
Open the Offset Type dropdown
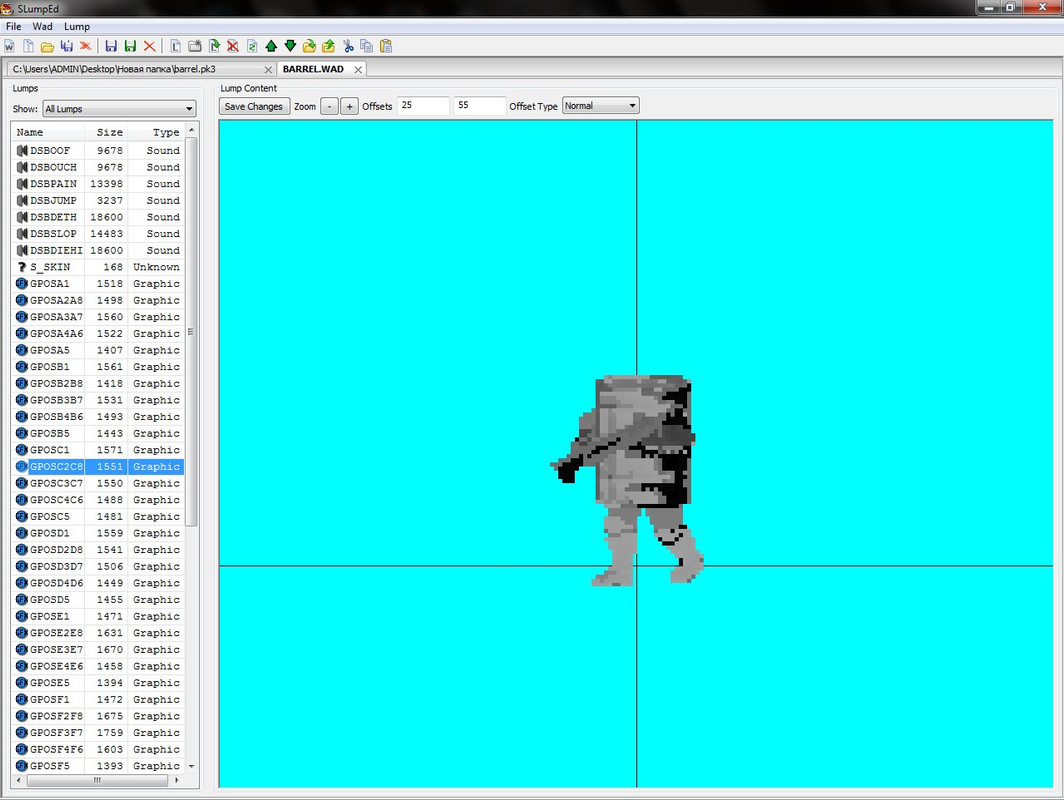601,106
